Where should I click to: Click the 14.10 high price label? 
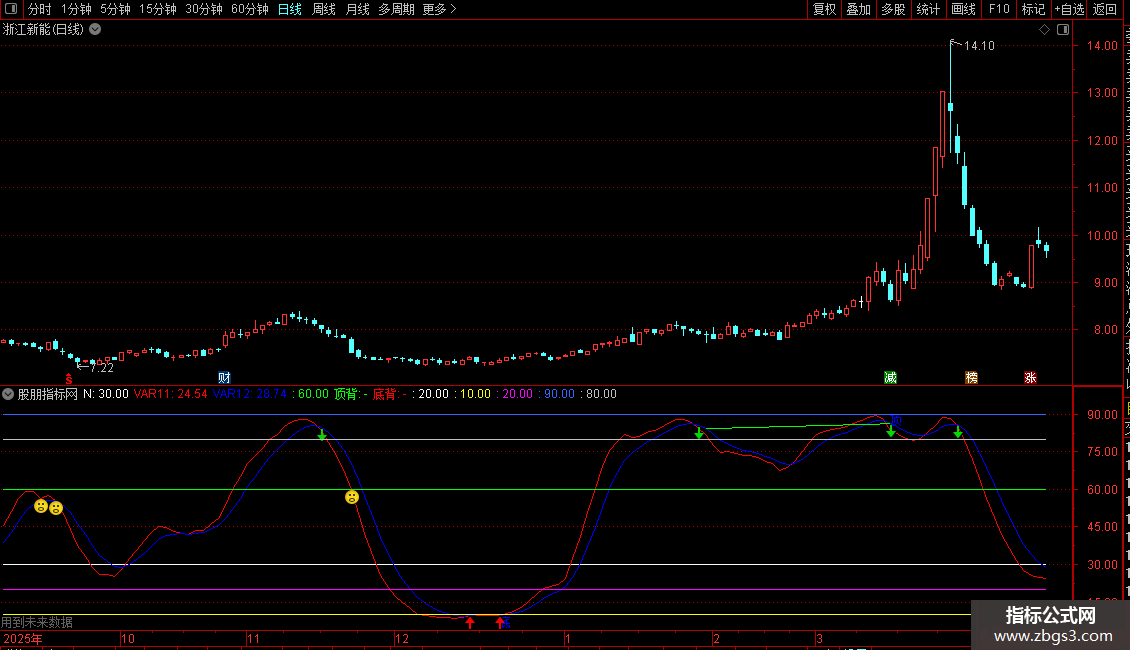(x=979, y=46)
